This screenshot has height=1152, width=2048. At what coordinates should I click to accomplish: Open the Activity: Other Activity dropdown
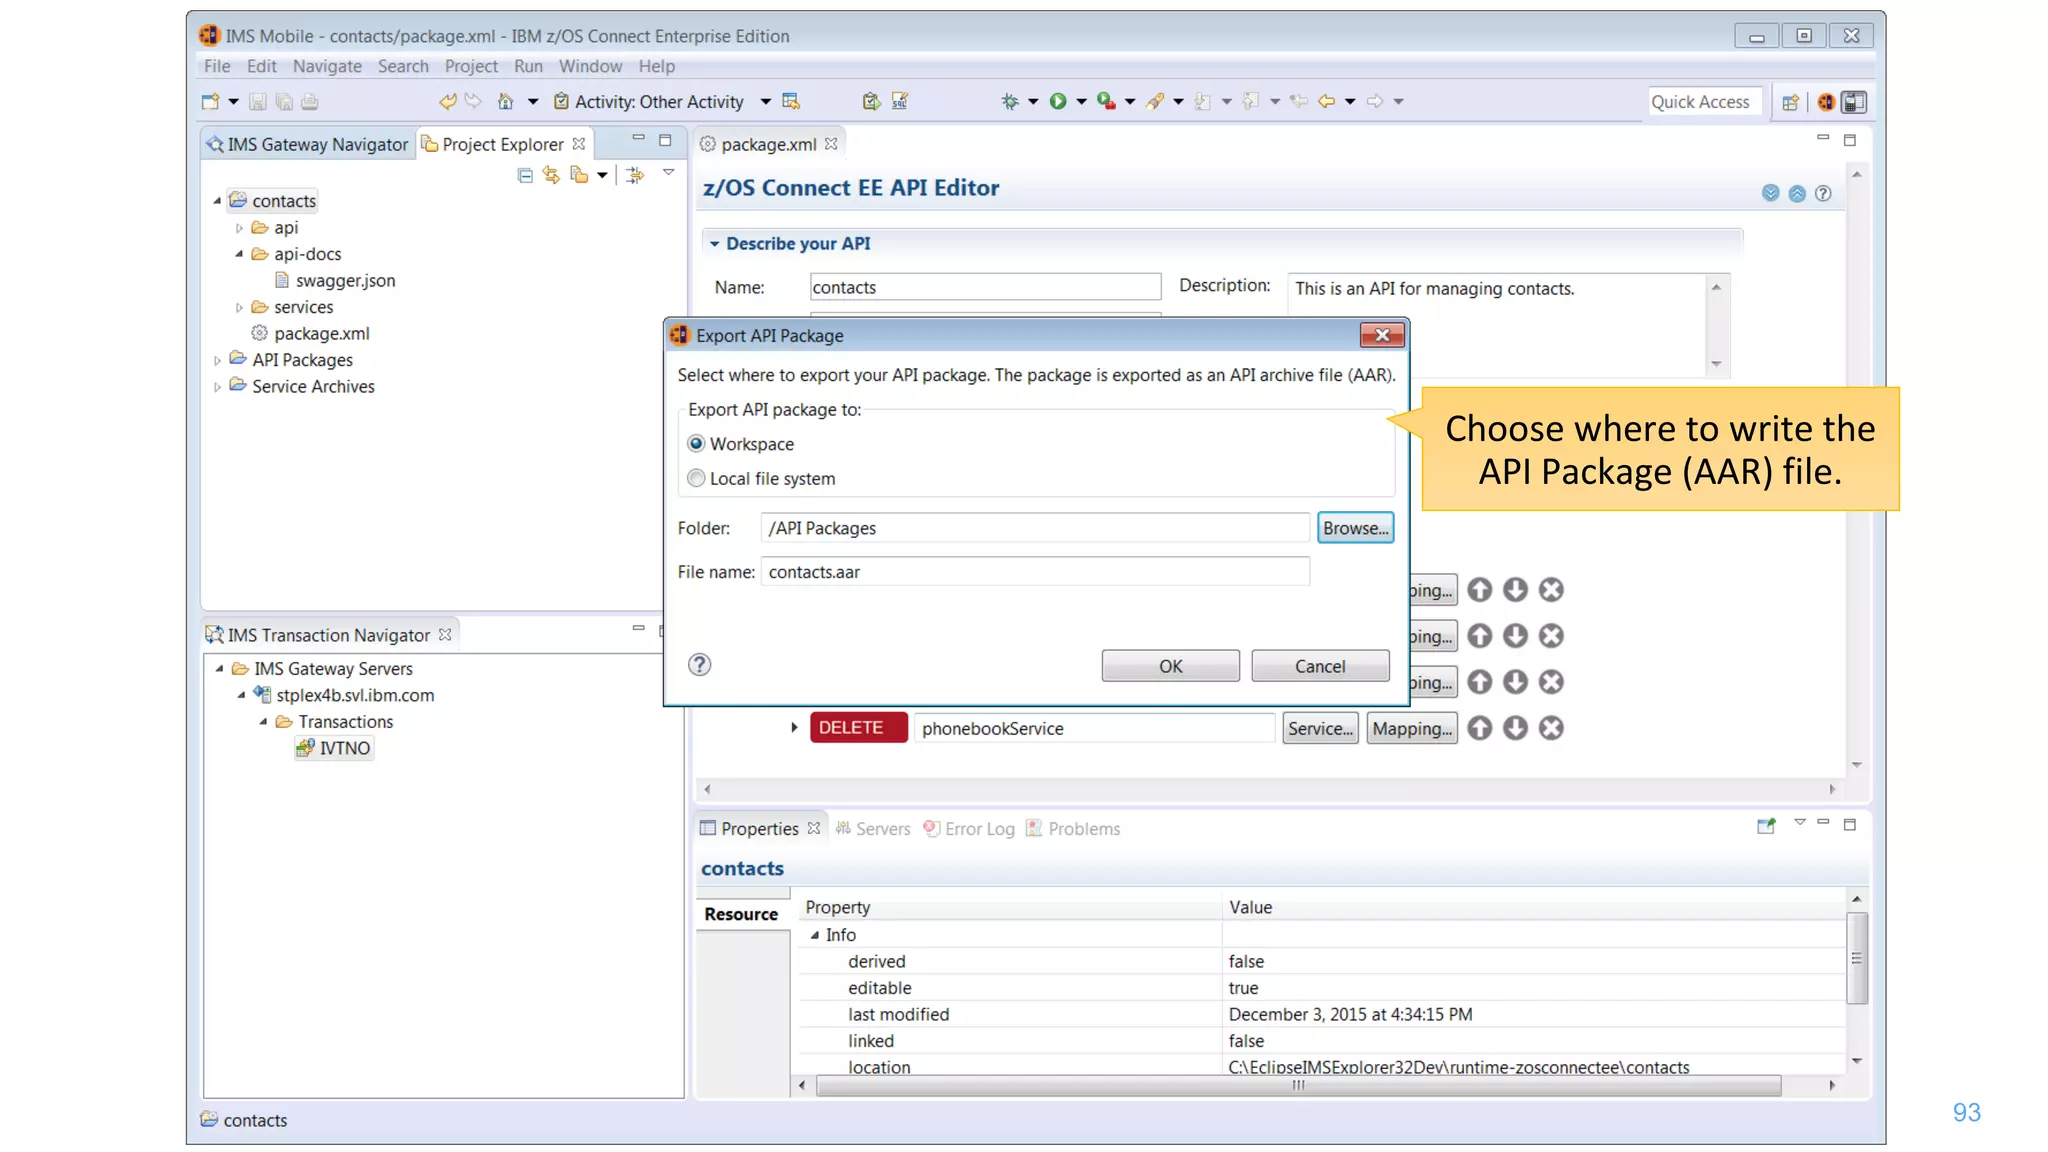coord(765,101)
